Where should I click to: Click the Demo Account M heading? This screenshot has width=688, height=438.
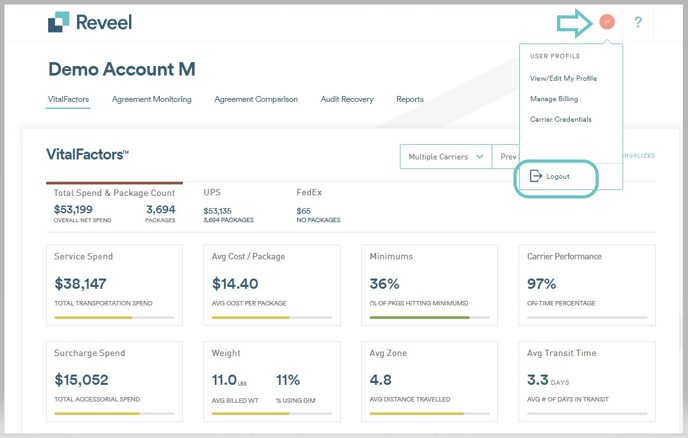point(122,69)
